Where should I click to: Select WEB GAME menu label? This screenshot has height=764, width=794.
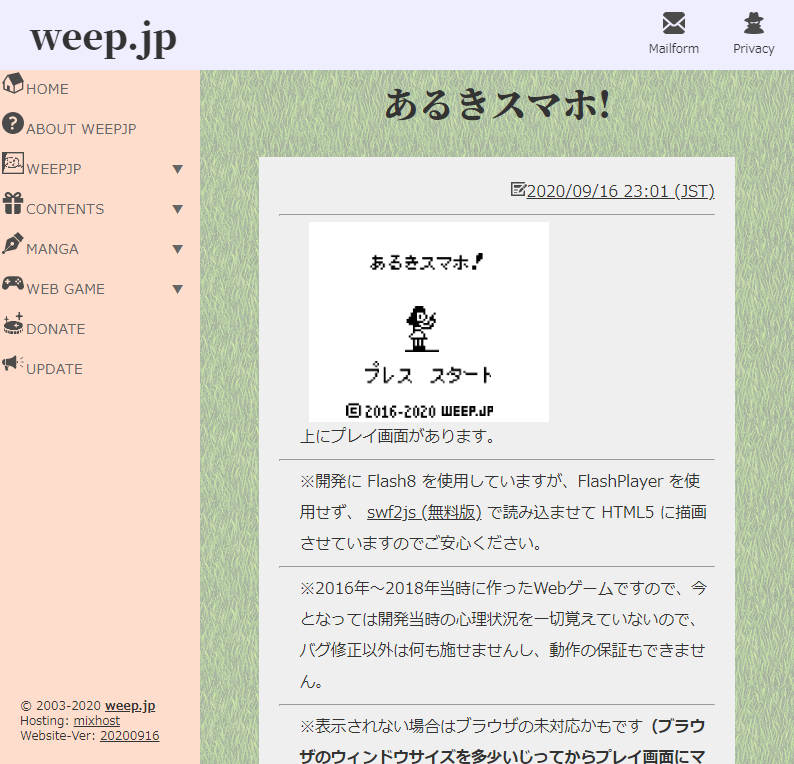(x=65, y=289)
